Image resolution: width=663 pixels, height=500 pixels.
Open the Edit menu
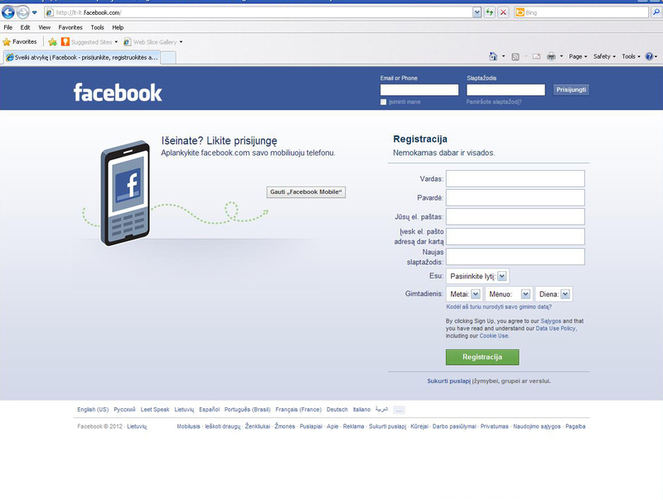25,27
